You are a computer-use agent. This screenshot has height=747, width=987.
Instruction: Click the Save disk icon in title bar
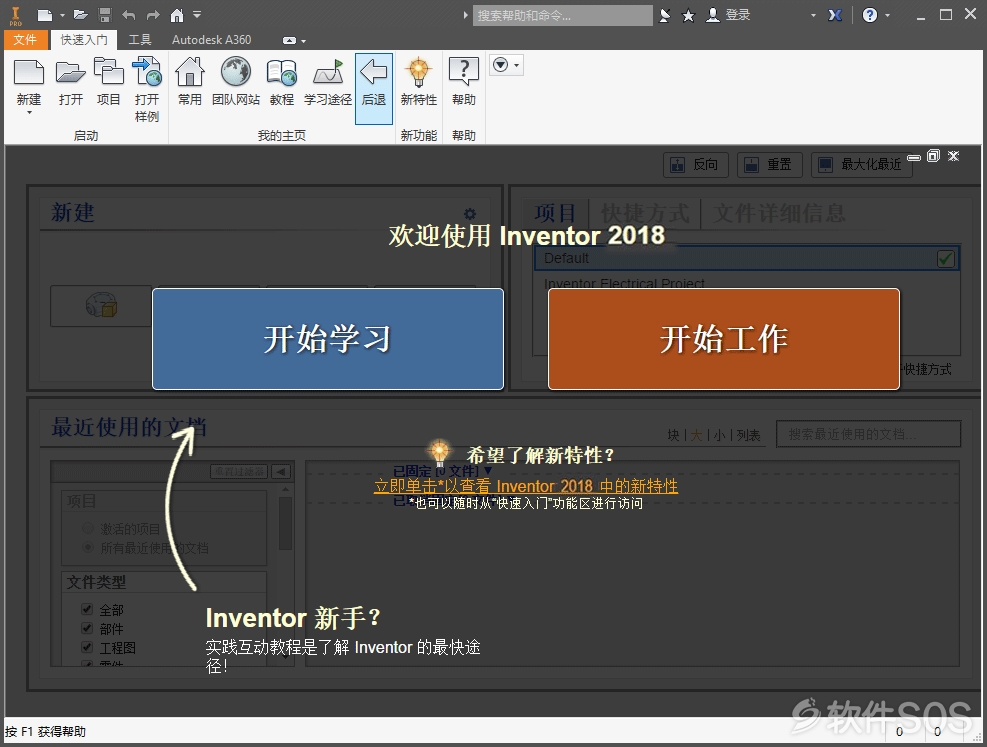105,15
